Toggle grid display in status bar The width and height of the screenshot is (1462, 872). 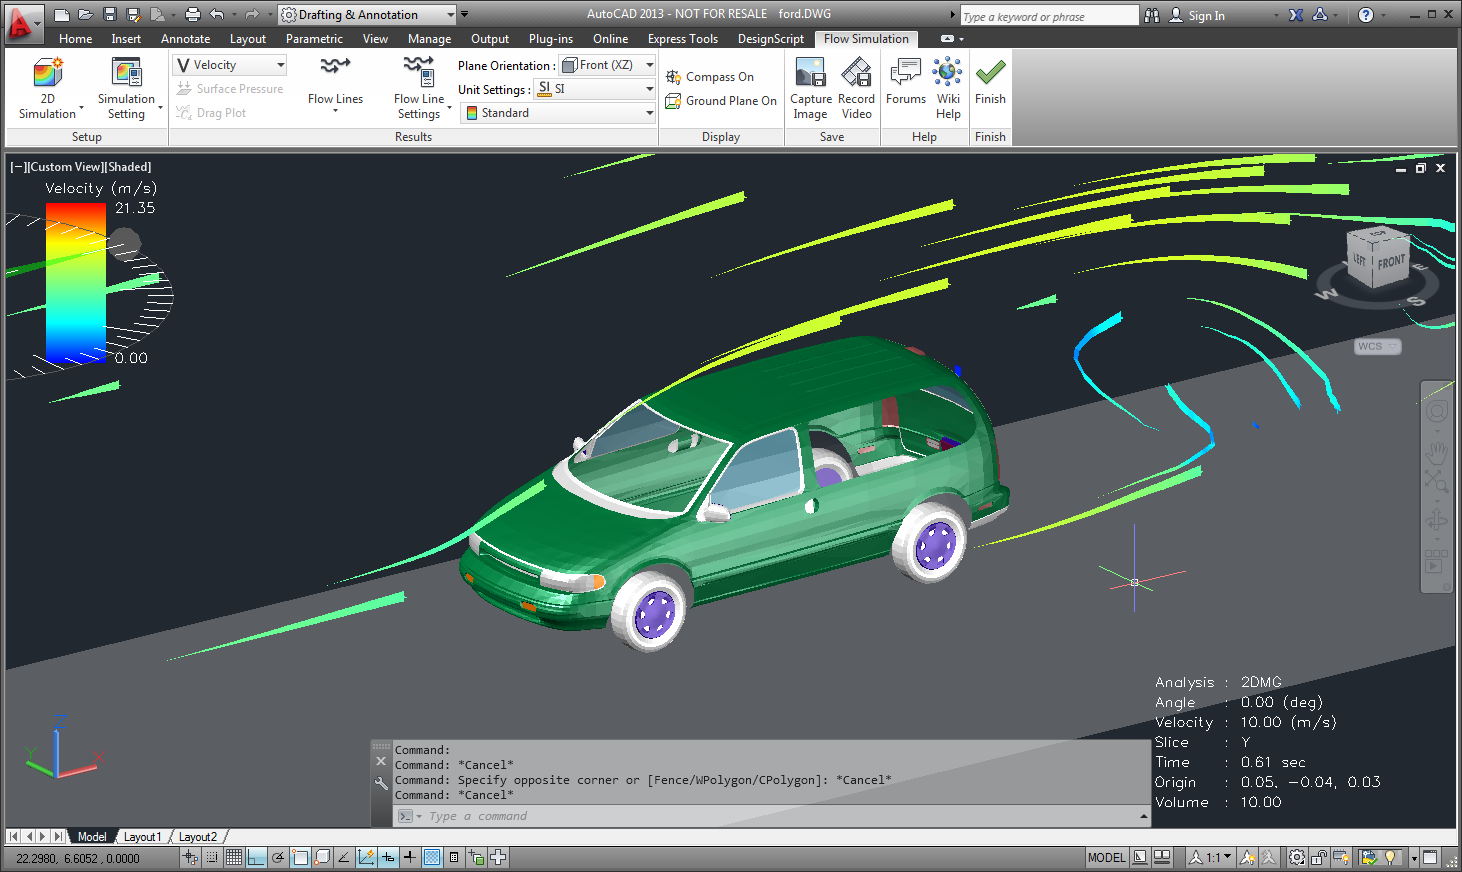coord(234,857)
